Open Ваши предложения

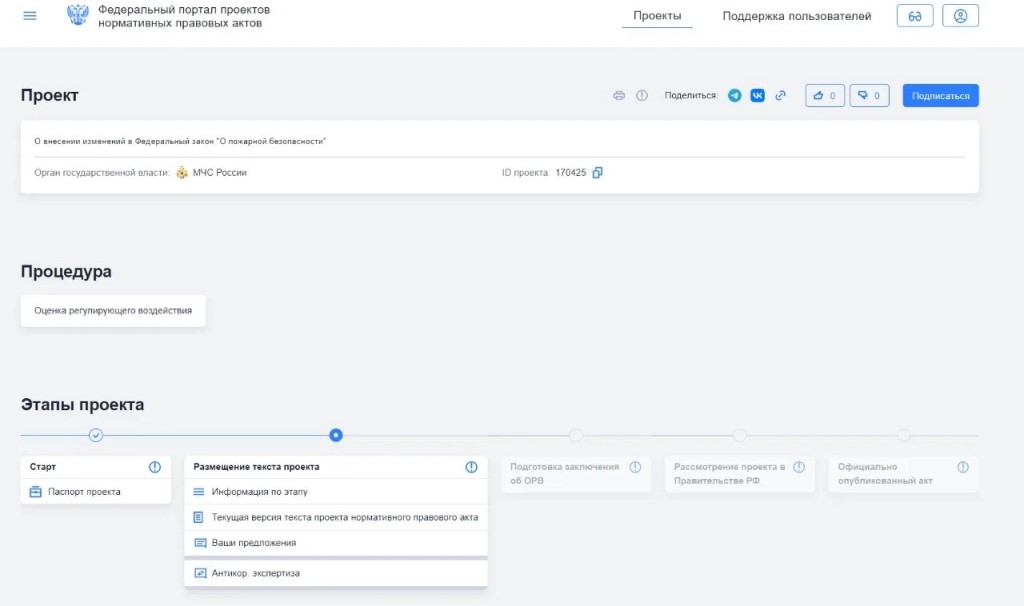click(336, 543)
